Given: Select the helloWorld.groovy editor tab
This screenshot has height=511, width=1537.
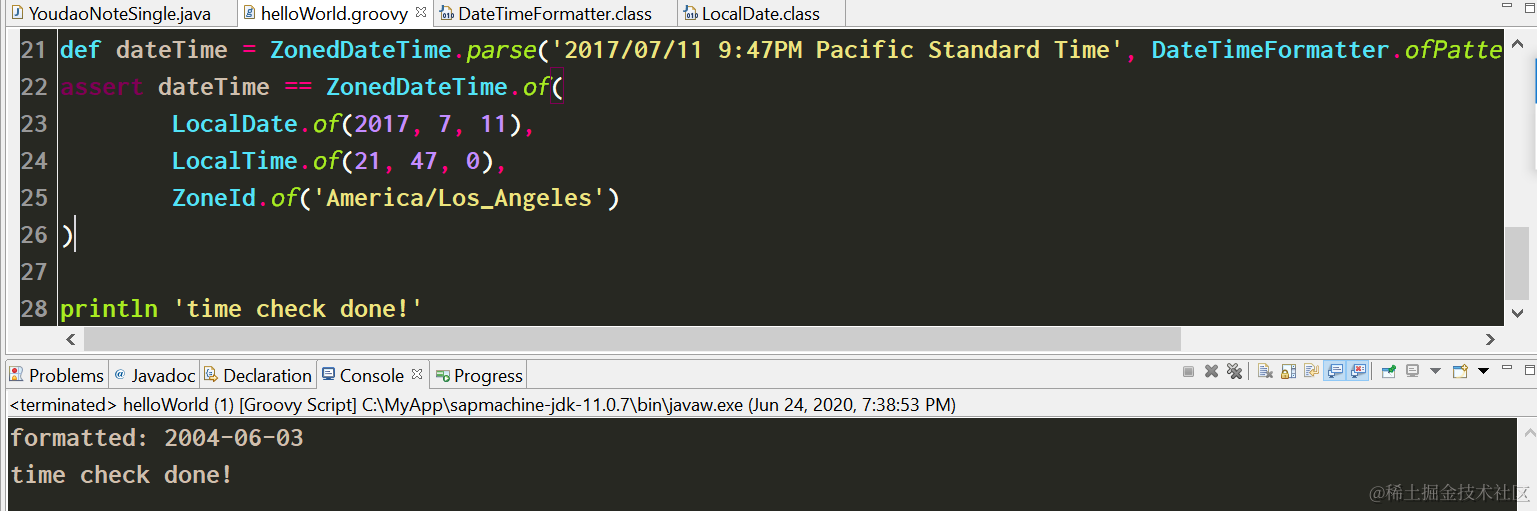Looking at the screenshot, I should (334, 14).
